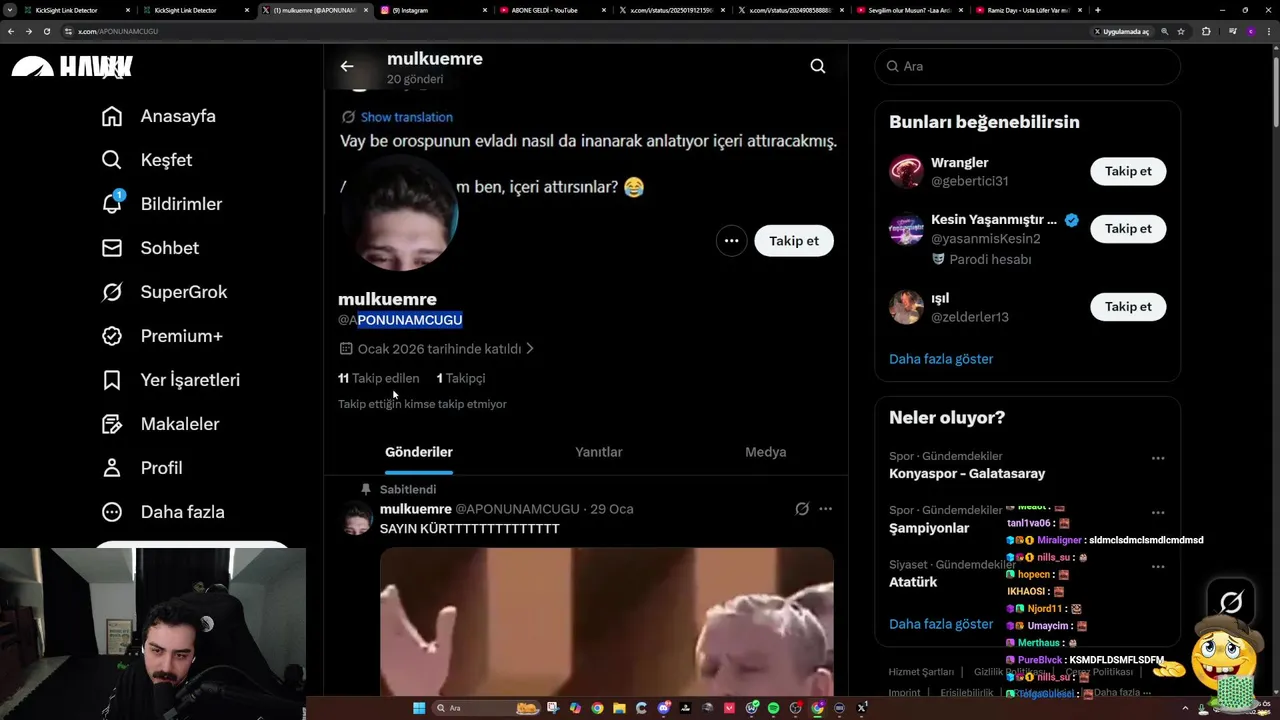Click Konyaspor - Galatasaray trend
Viewport: 1280px width, 720px height.
967,474
